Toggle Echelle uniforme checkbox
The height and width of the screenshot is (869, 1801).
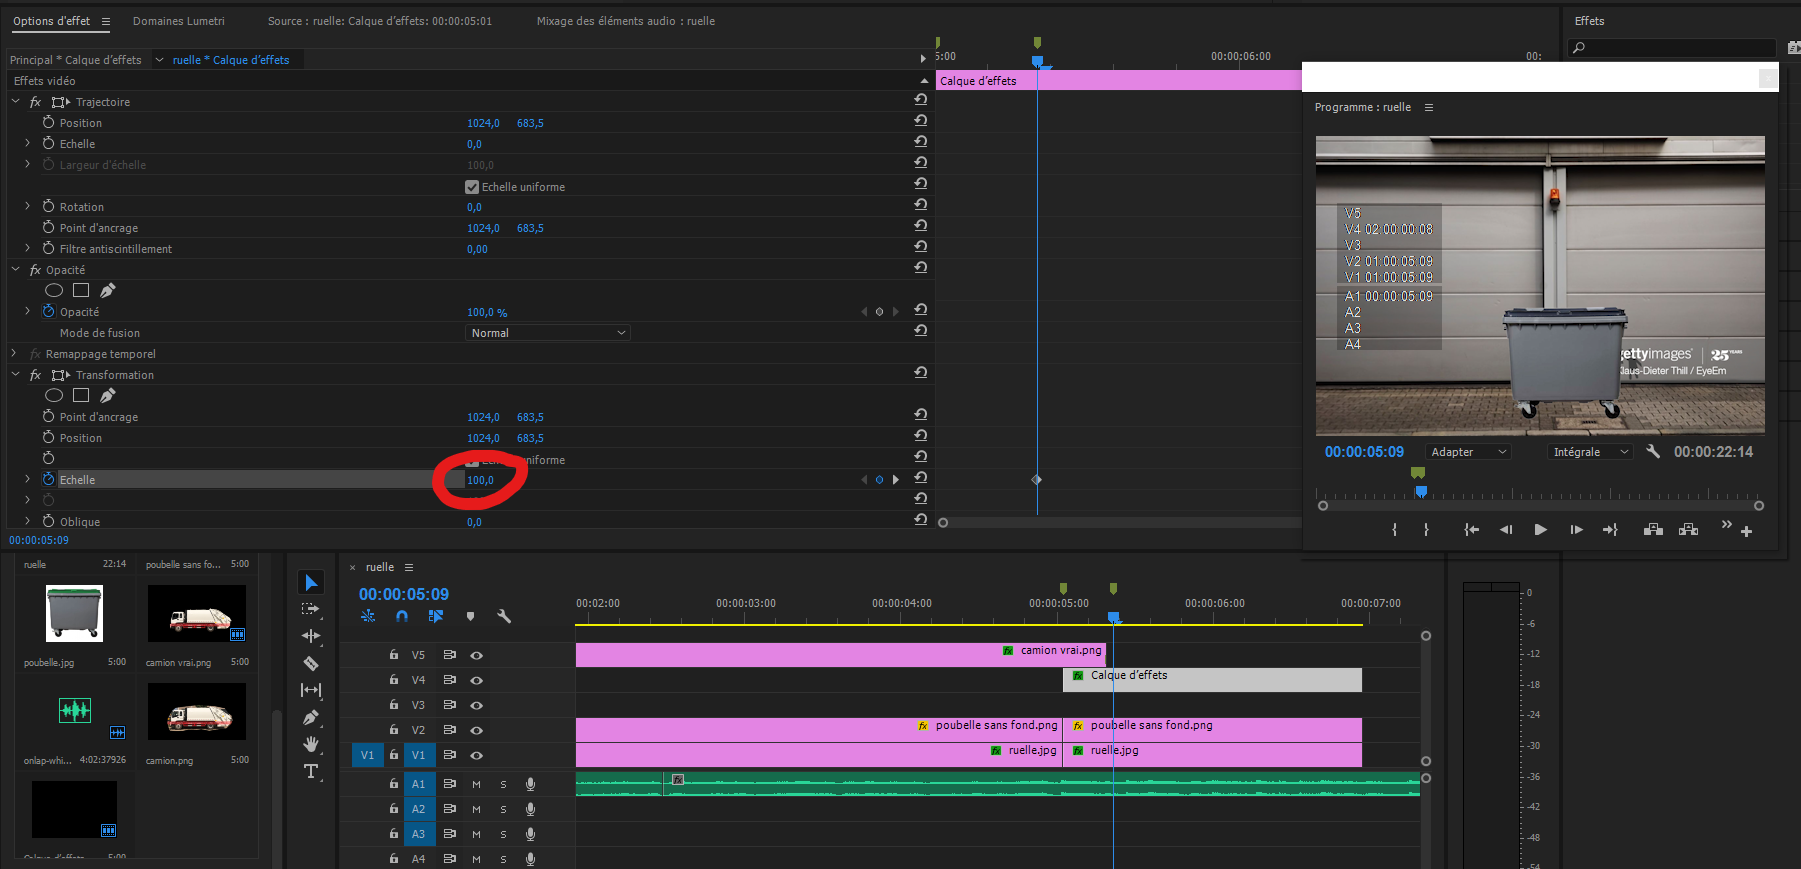coord(472,187)
